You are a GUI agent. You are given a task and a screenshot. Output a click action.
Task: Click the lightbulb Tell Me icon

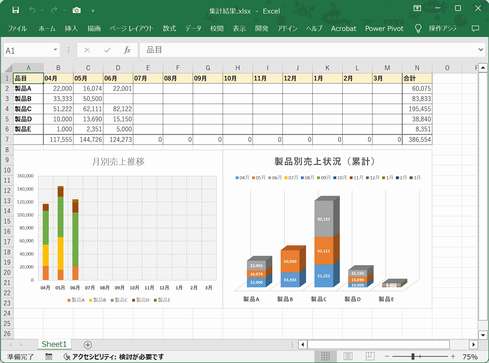(418, 29)
